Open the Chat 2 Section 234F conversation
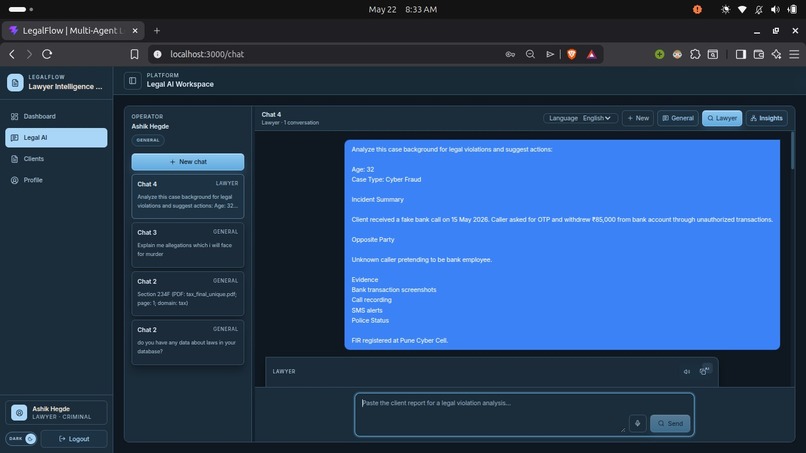This screenshot has width=806, height=453. [188, 294]
